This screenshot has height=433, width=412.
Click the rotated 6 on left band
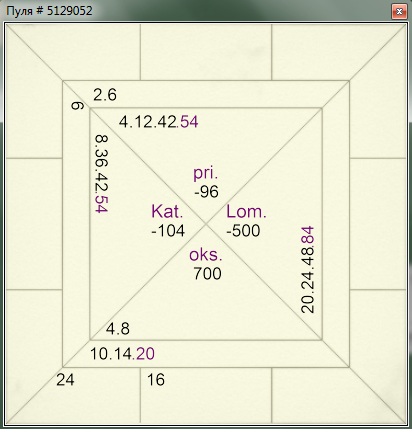coord(77,106)
